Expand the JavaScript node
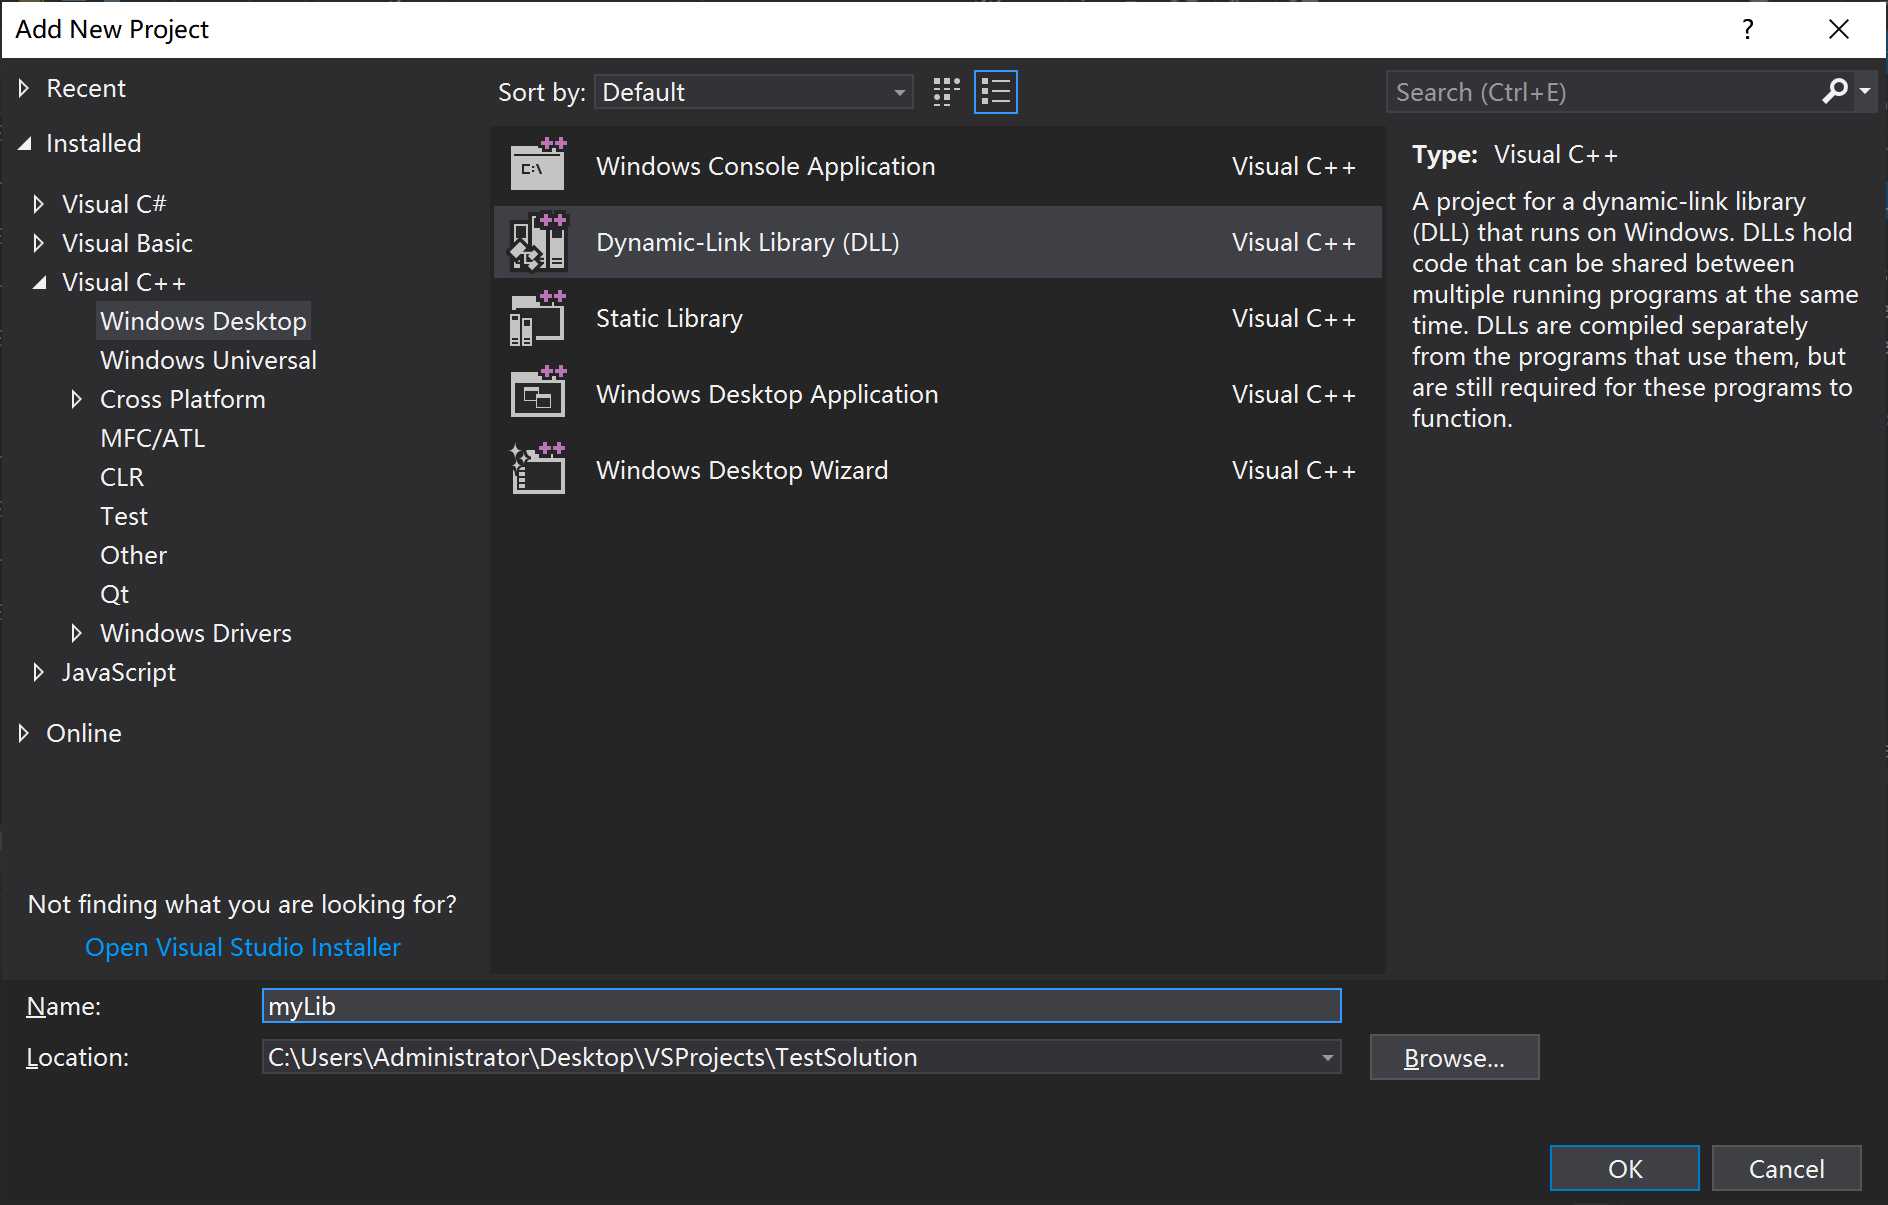This screenshot has width=1888, height=1205. 38,672
